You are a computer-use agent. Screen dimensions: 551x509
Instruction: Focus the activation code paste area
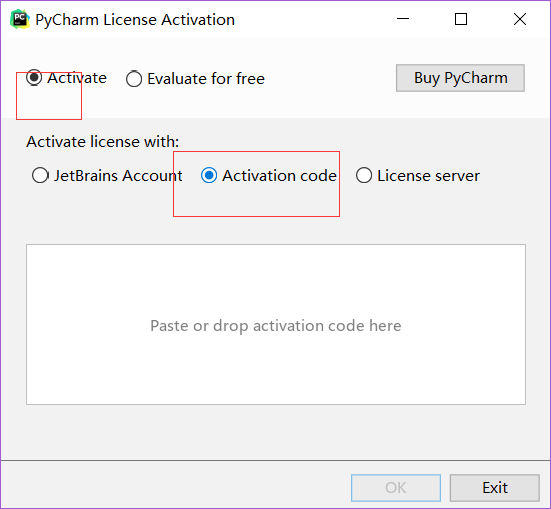tap(276, 324)
